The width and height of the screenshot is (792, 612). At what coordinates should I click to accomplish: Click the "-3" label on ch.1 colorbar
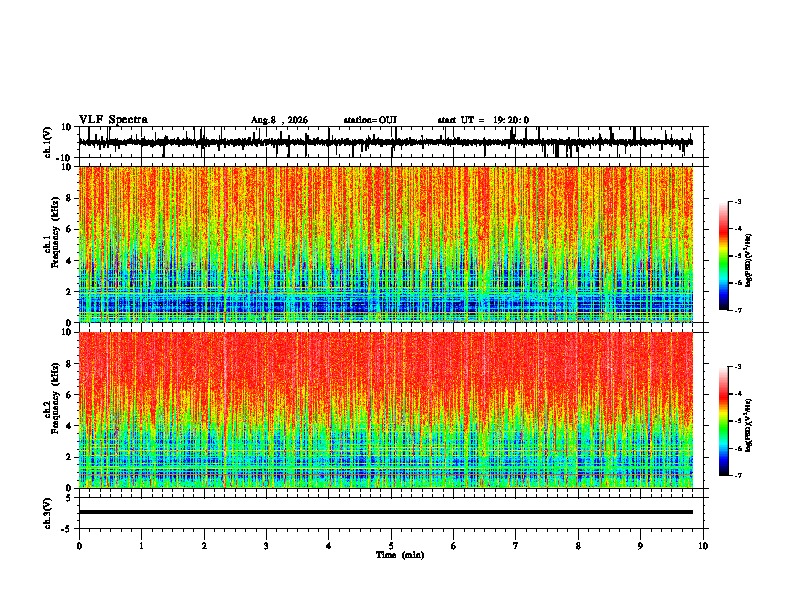point(737,201)
